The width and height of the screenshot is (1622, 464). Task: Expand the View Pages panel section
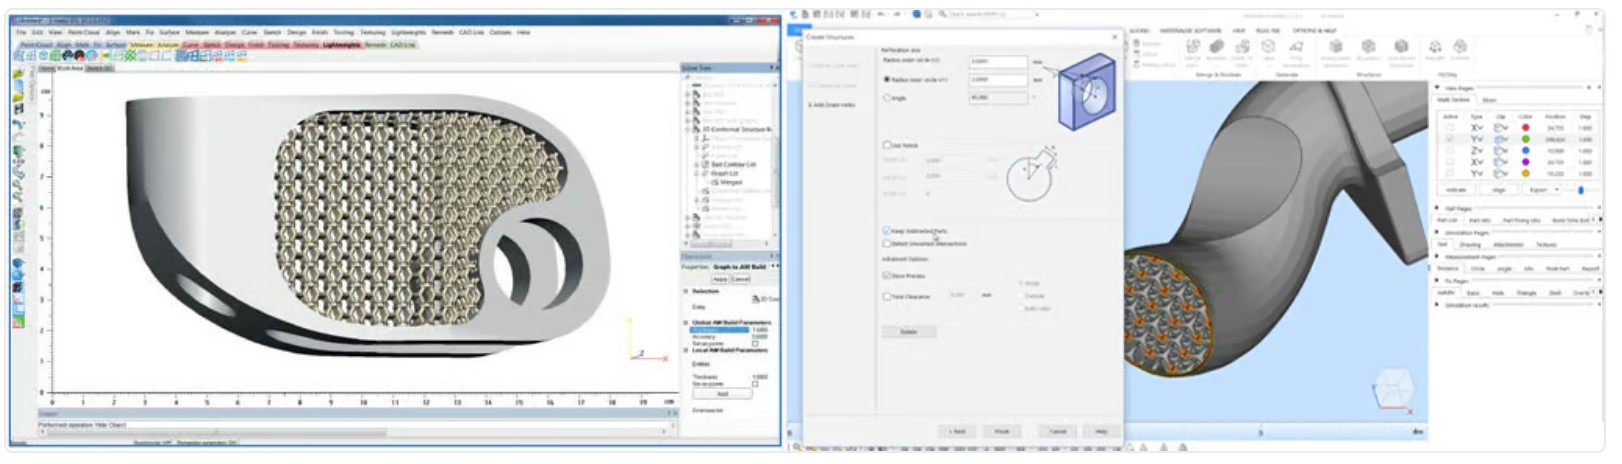point(1438,88)
